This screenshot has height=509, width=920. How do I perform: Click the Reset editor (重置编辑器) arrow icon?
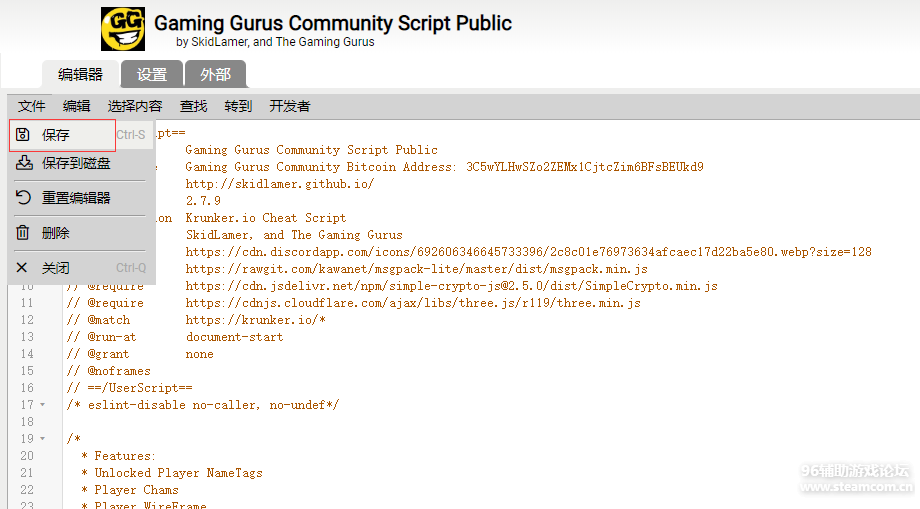23,198
